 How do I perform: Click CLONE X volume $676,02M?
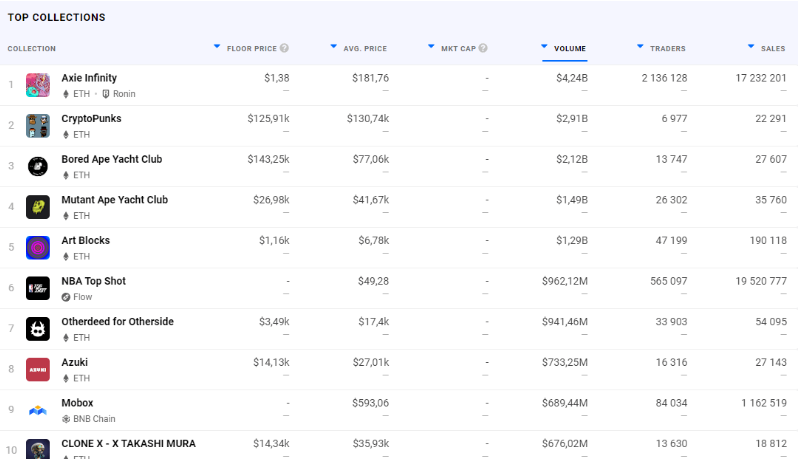pyautogui.click(x=565, y=444)
